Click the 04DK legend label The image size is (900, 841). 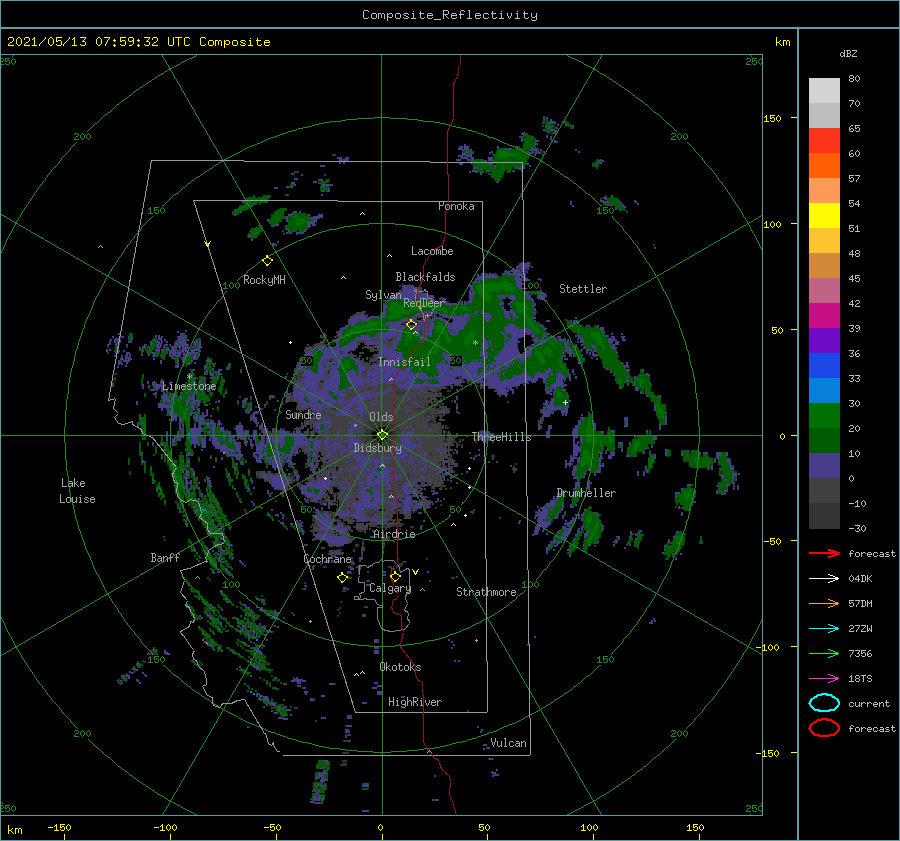click(860, 579)
